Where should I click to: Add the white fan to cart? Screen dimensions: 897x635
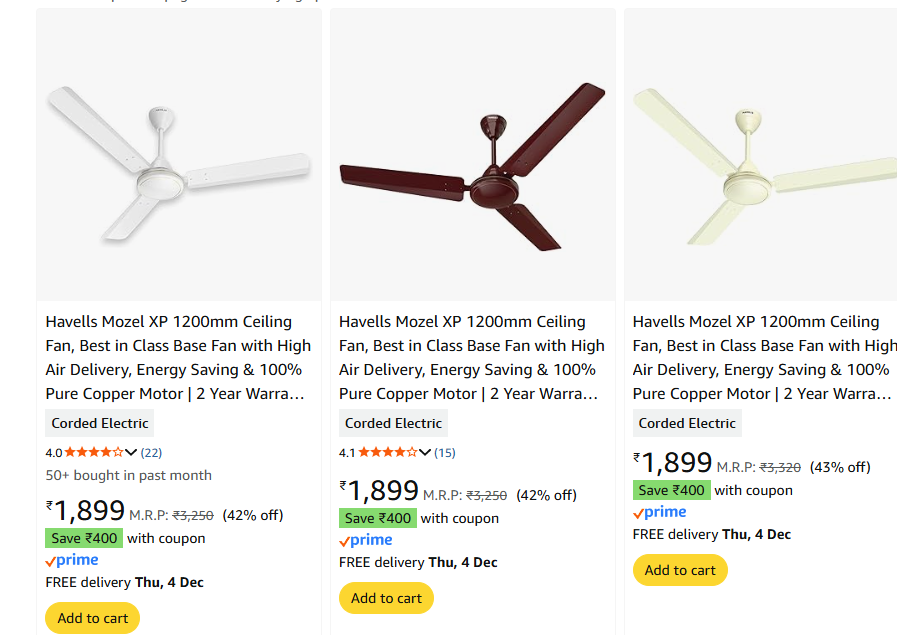click(x=93, y=618)
